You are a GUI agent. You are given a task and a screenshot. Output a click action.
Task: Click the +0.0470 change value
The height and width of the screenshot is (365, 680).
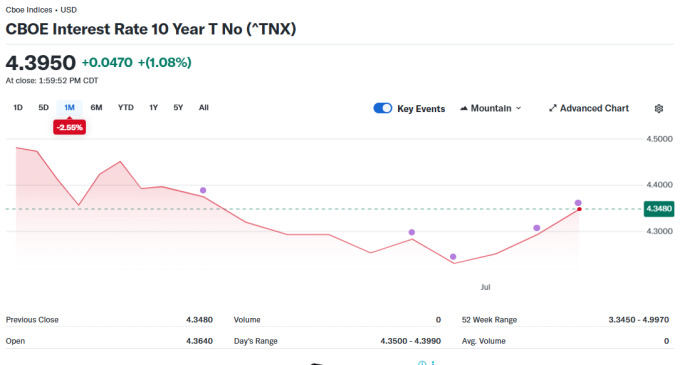[x=107, y=62]
